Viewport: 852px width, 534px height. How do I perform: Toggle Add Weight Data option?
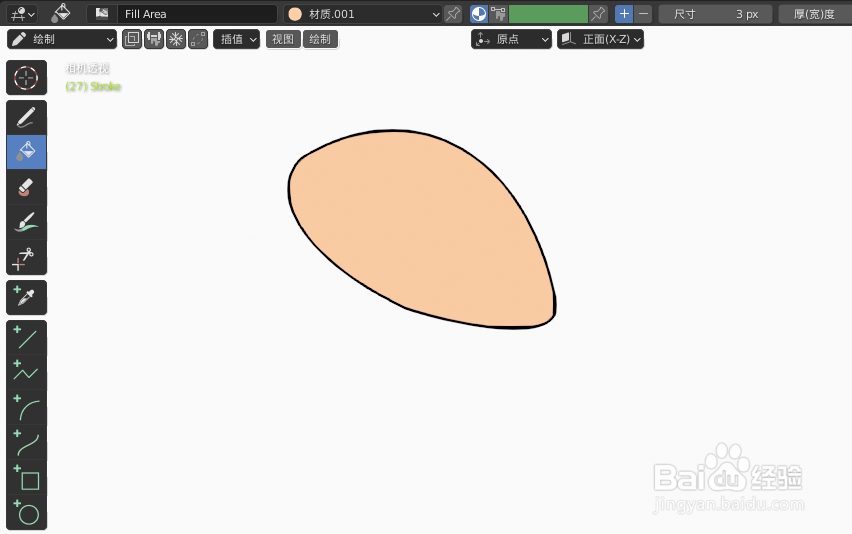154,39
